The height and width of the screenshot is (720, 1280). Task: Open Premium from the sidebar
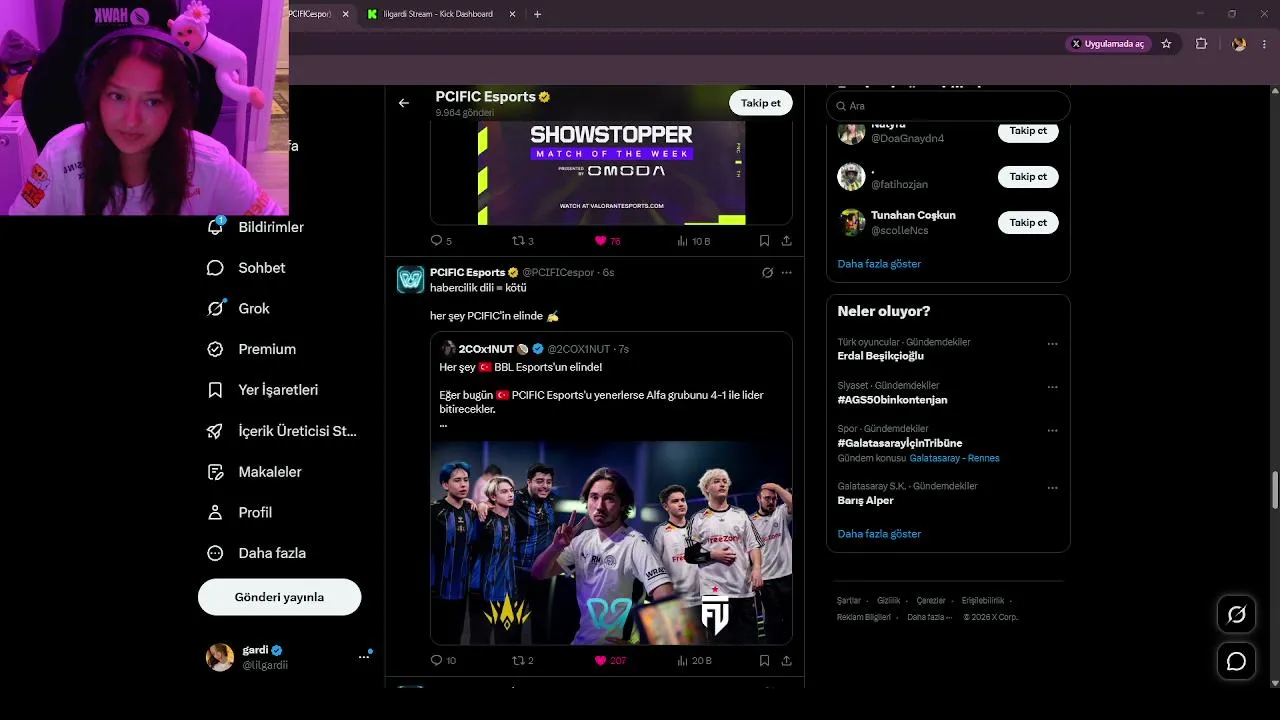251,349
